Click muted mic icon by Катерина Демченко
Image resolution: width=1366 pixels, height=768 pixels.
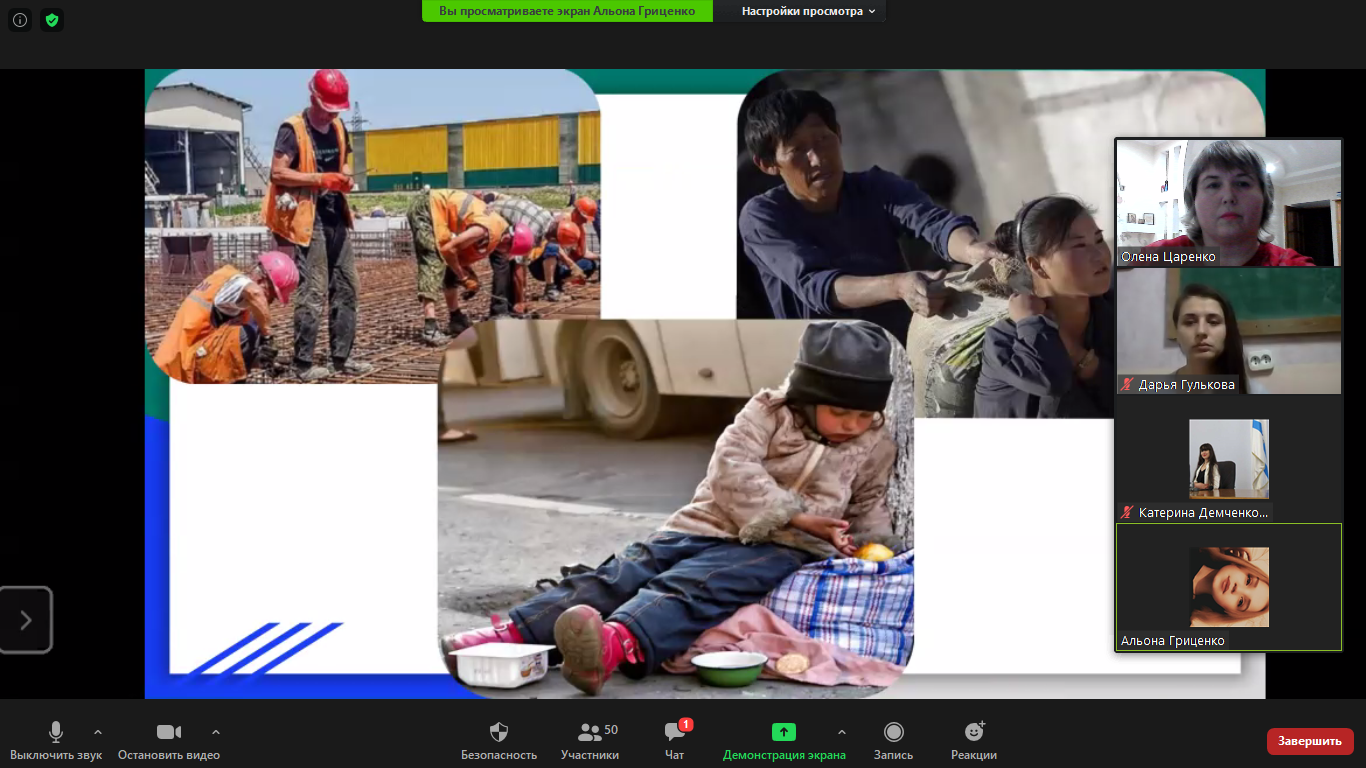coord(1128,512)
